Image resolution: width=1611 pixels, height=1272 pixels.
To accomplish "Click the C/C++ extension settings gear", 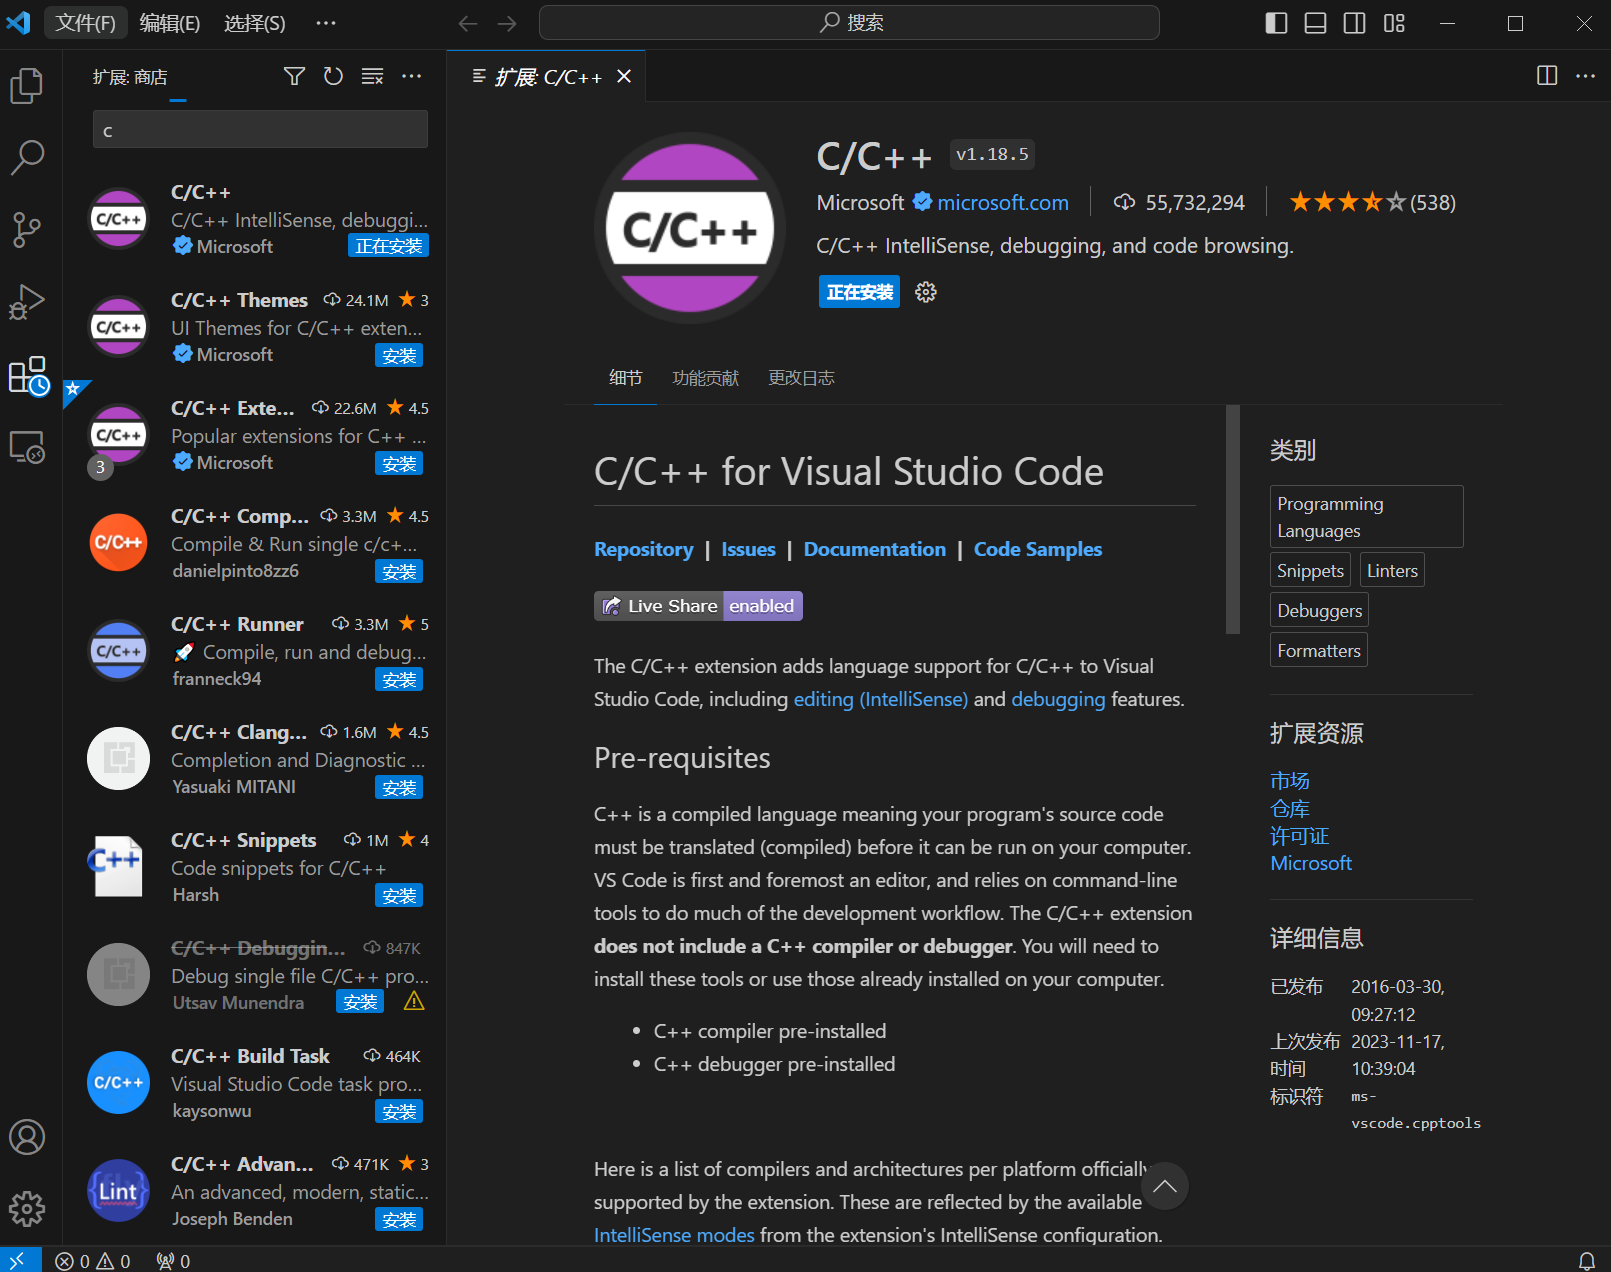I will [x=926, y=292].
